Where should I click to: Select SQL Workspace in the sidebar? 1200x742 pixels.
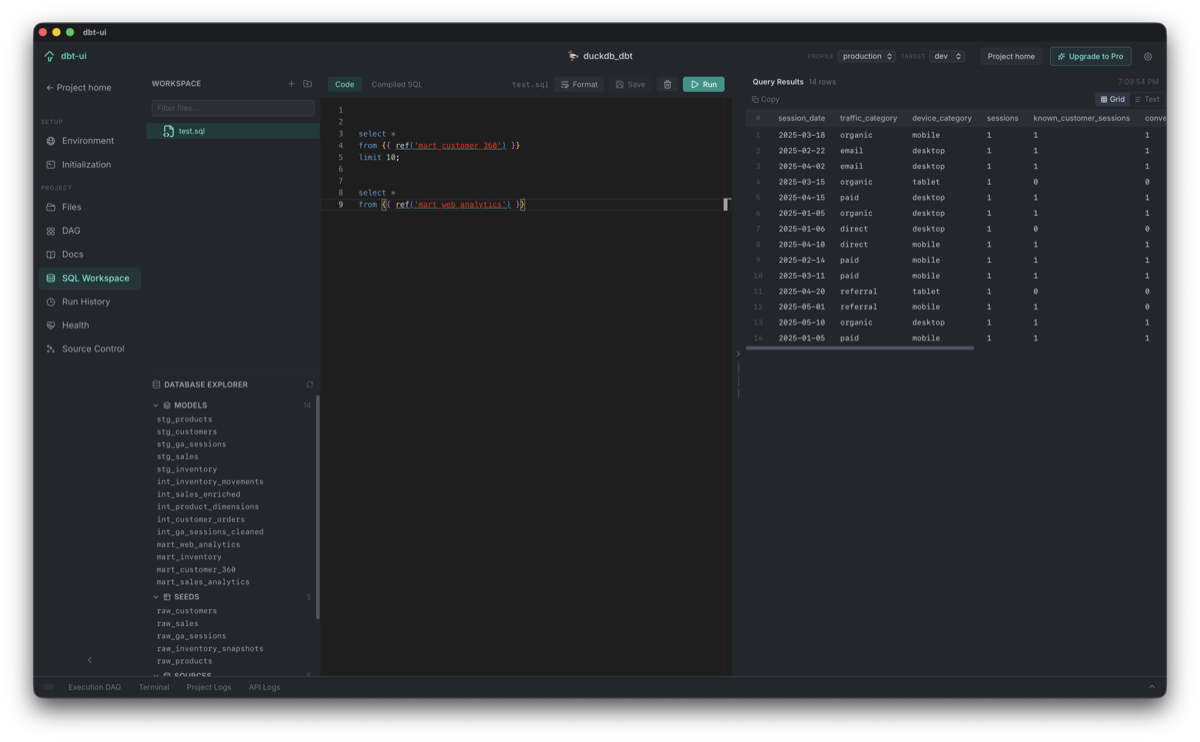89,278
